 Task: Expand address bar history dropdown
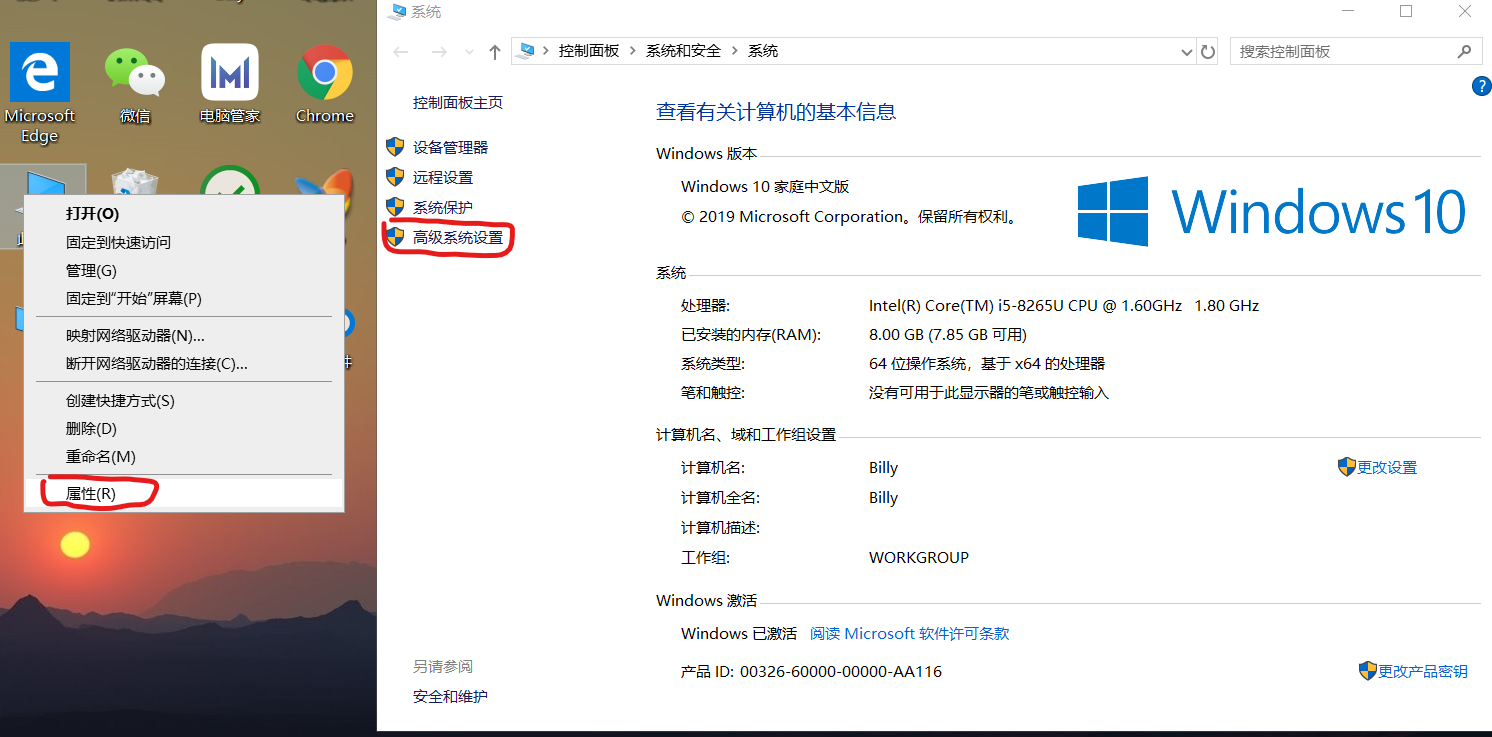(1186, 51)
